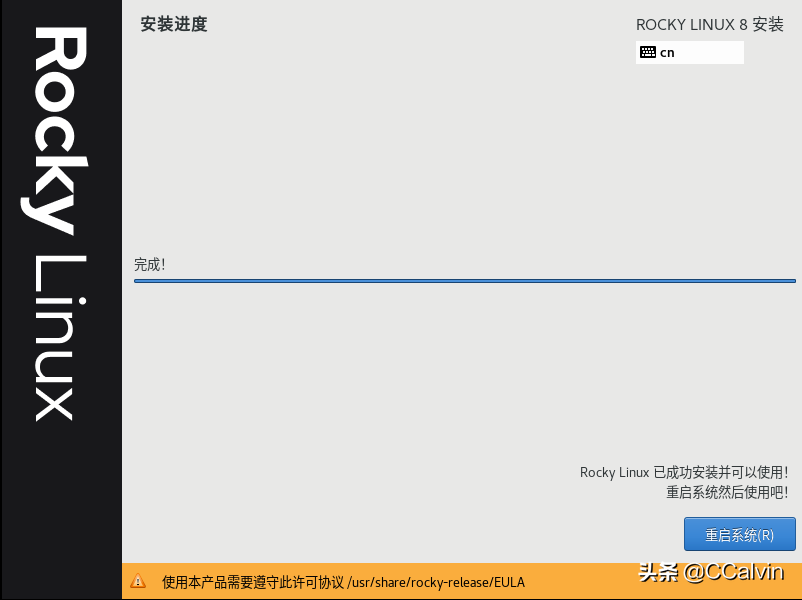
Task: Open the cn keyboard layout indicator
Action: point(668,52)
